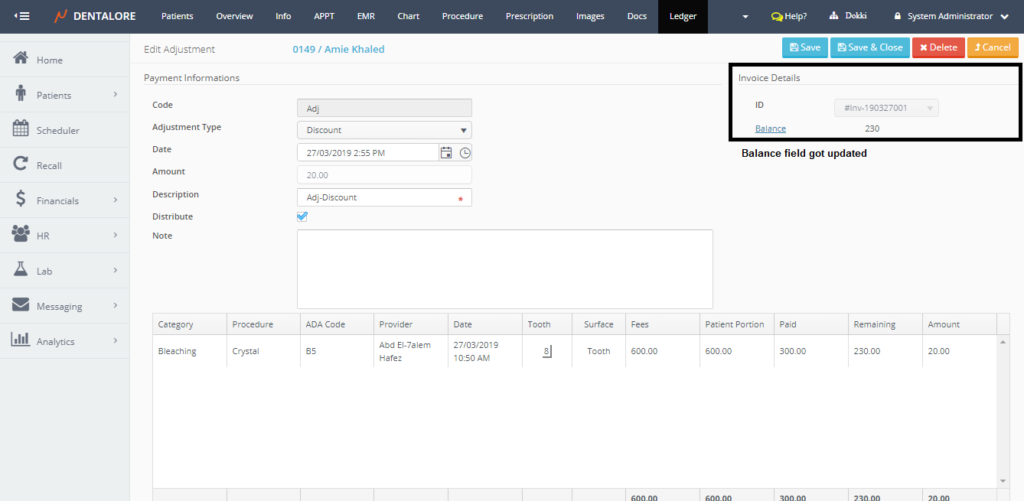Click the Messaging envelope icon
The height and width of the screenshot is (501, 1024).
pyautogui.click(x=20, y=305)
